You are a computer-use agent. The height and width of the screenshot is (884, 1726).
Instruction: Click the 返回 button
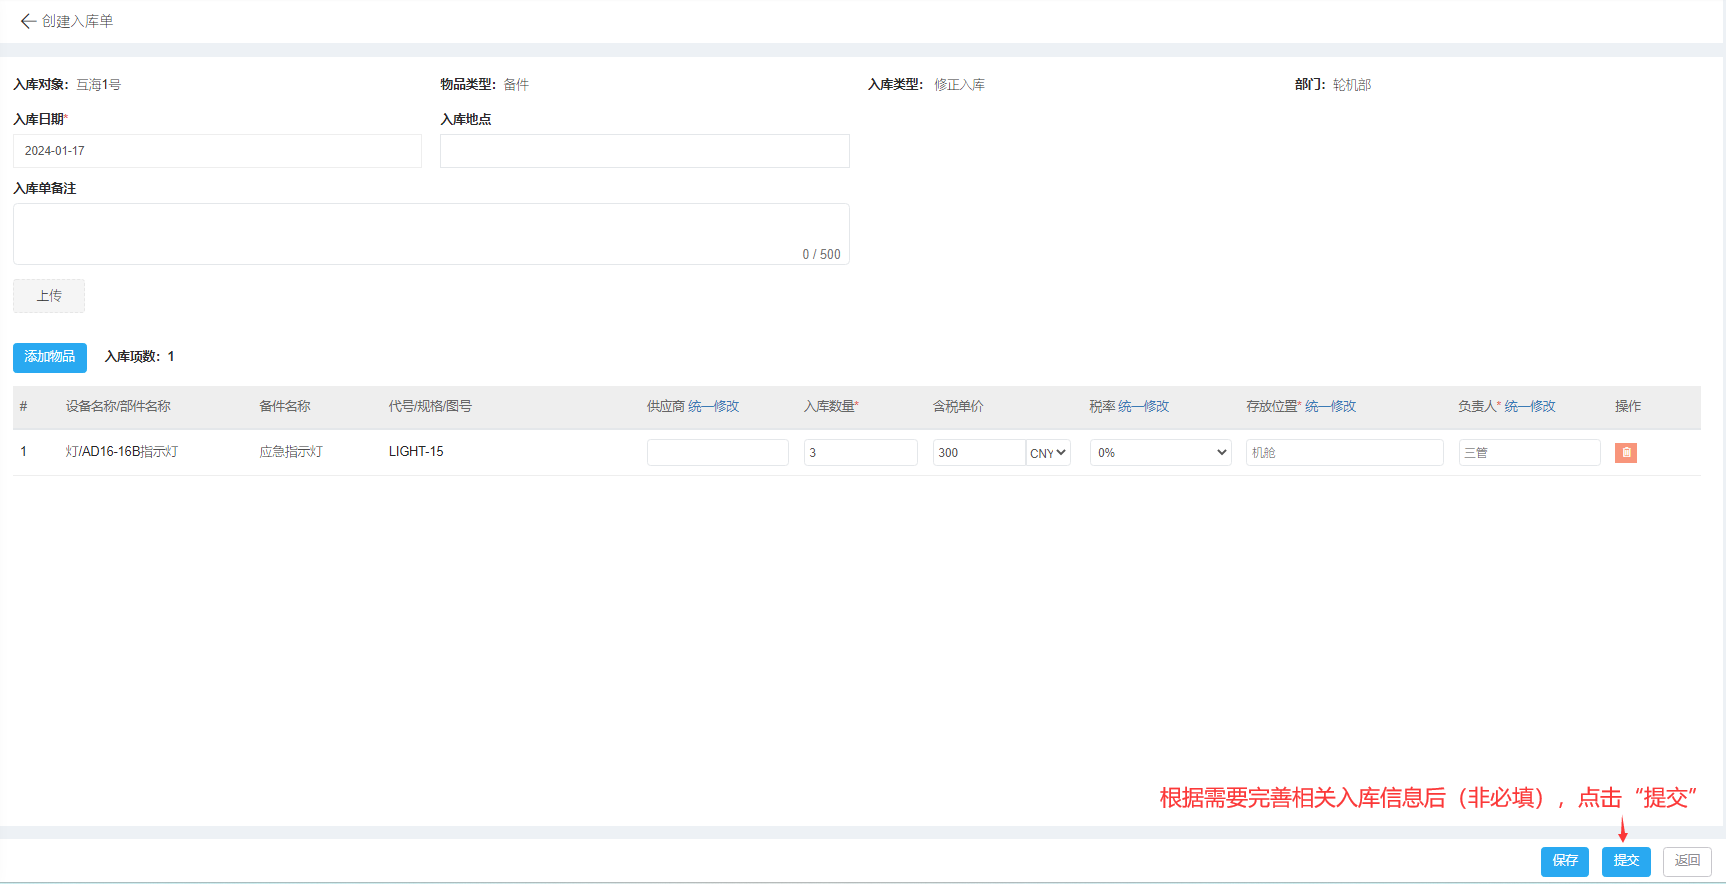(1687, 861)
